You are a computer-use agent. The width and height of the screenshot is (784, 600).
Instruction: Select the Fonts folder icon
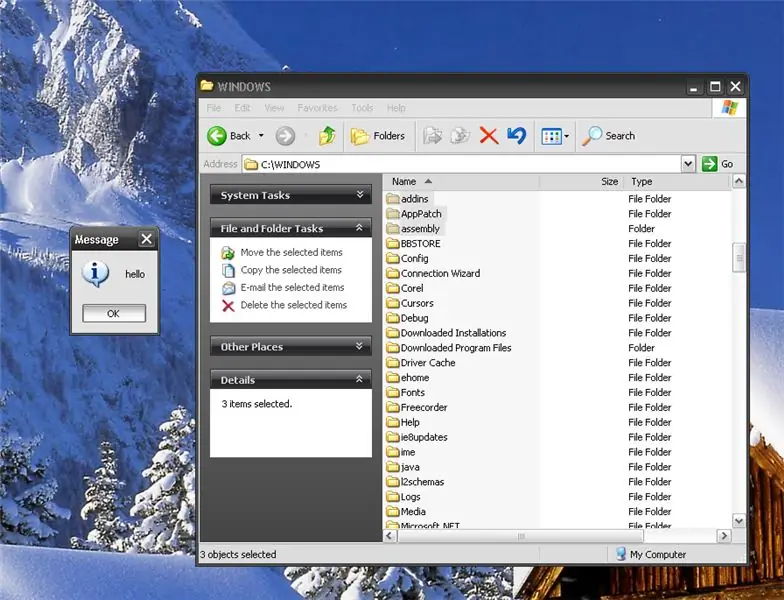[393, 393]
